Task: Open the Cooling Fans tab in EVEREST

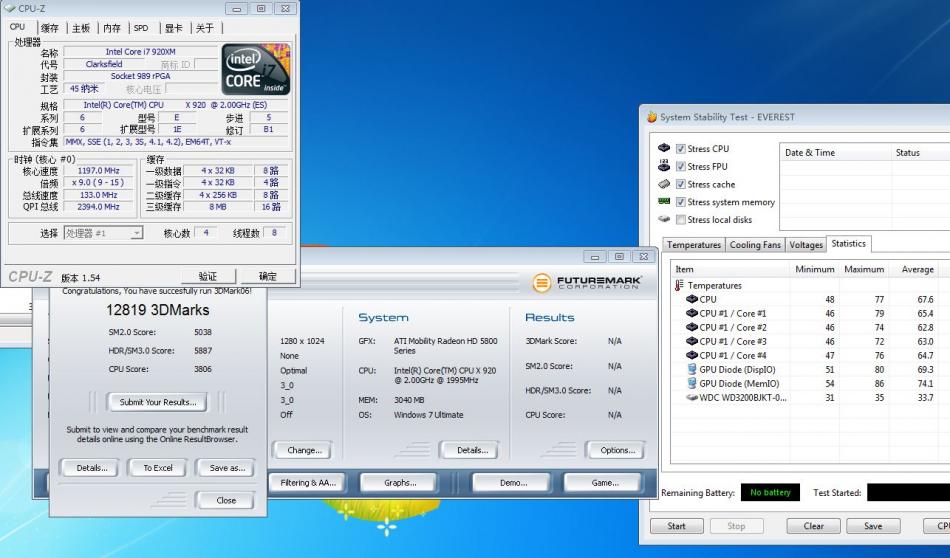Action: point(755,245)
